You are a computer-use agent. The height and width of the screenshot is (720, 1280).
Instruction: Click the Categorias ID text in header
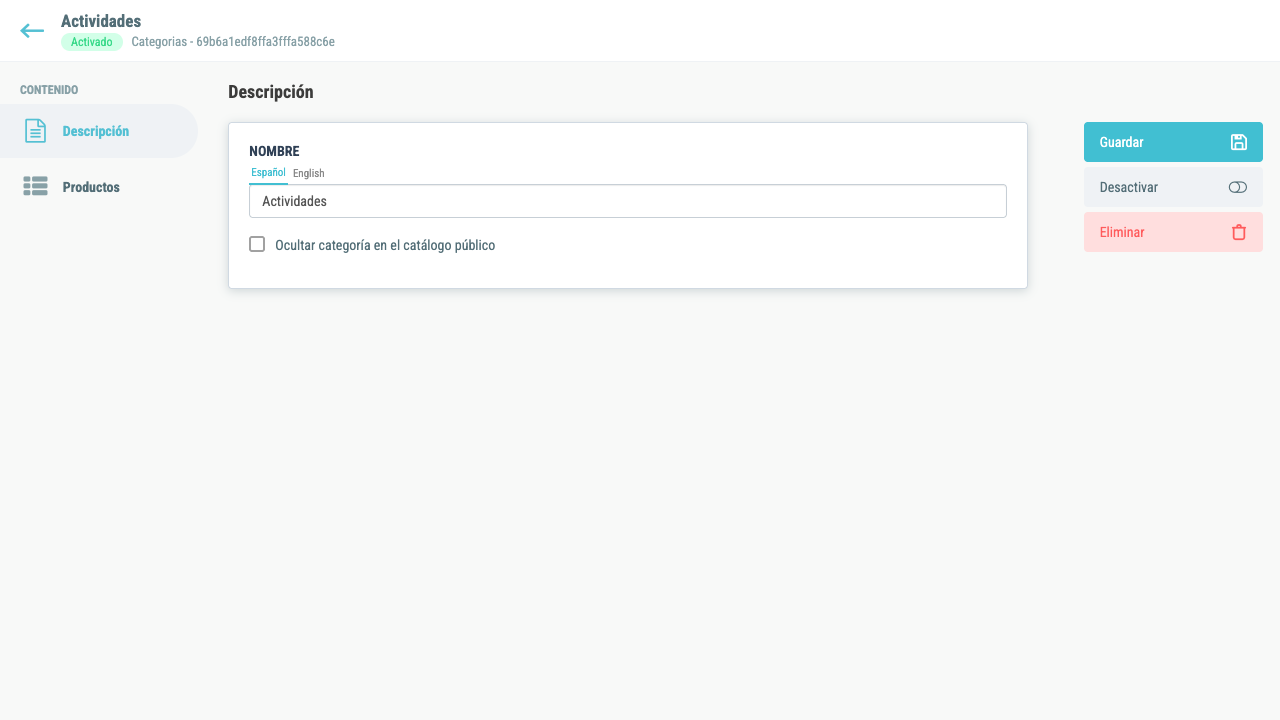233,42
